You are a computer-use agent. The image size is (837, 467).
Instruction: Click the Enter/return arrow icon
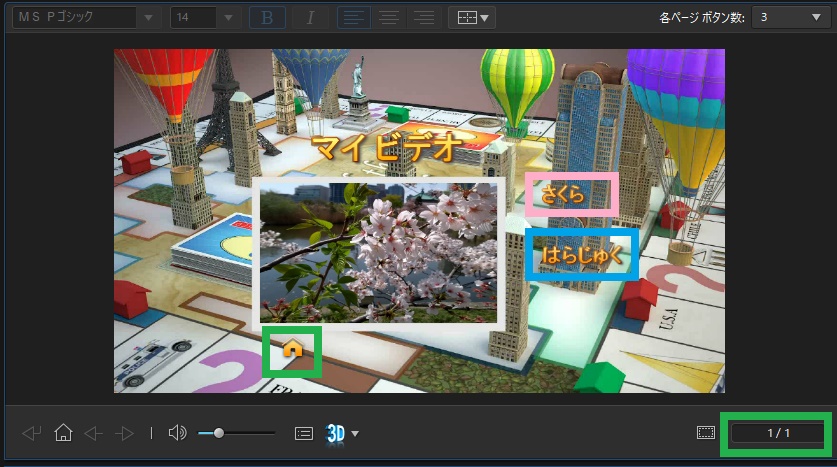coord(32,433)
